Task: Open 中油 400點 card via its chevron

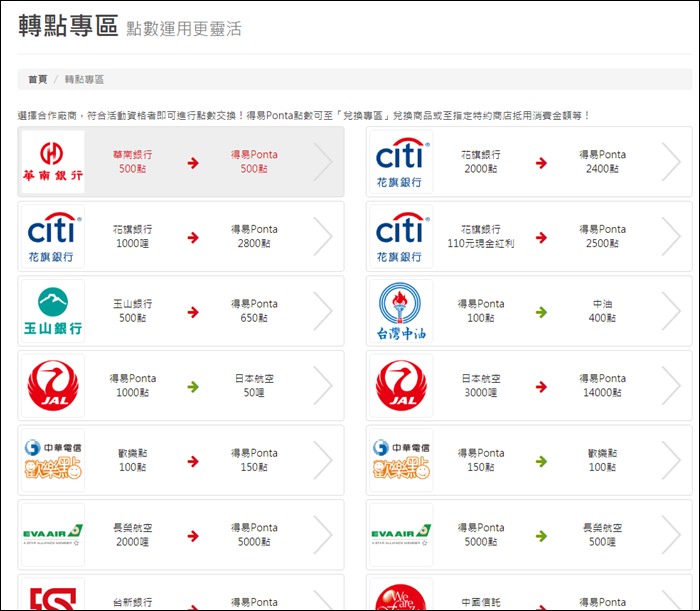Action: (671, 311)
